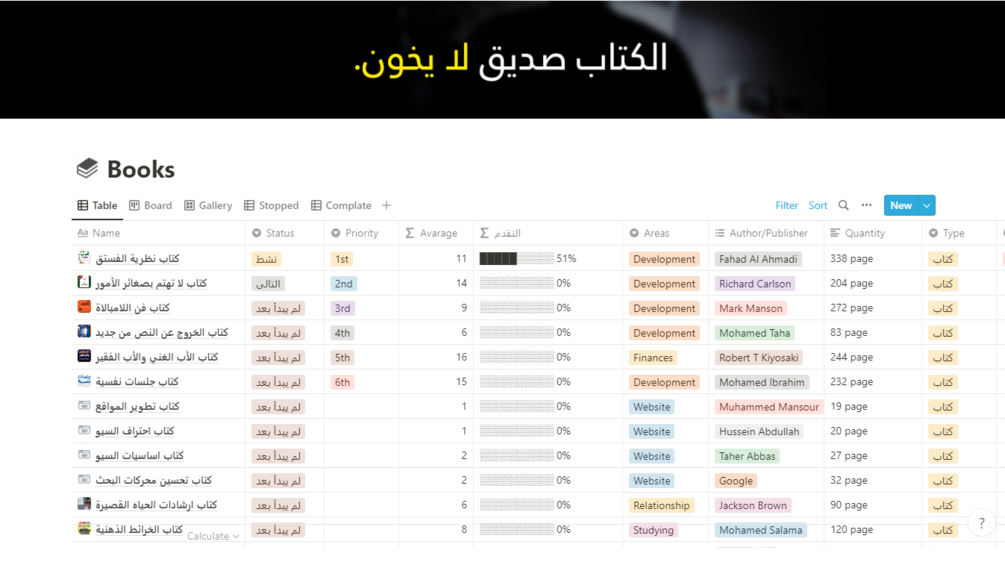
Task: Click progress bar in Richard Carlson row
Action: pyautogui.click(x=517, y=283)
